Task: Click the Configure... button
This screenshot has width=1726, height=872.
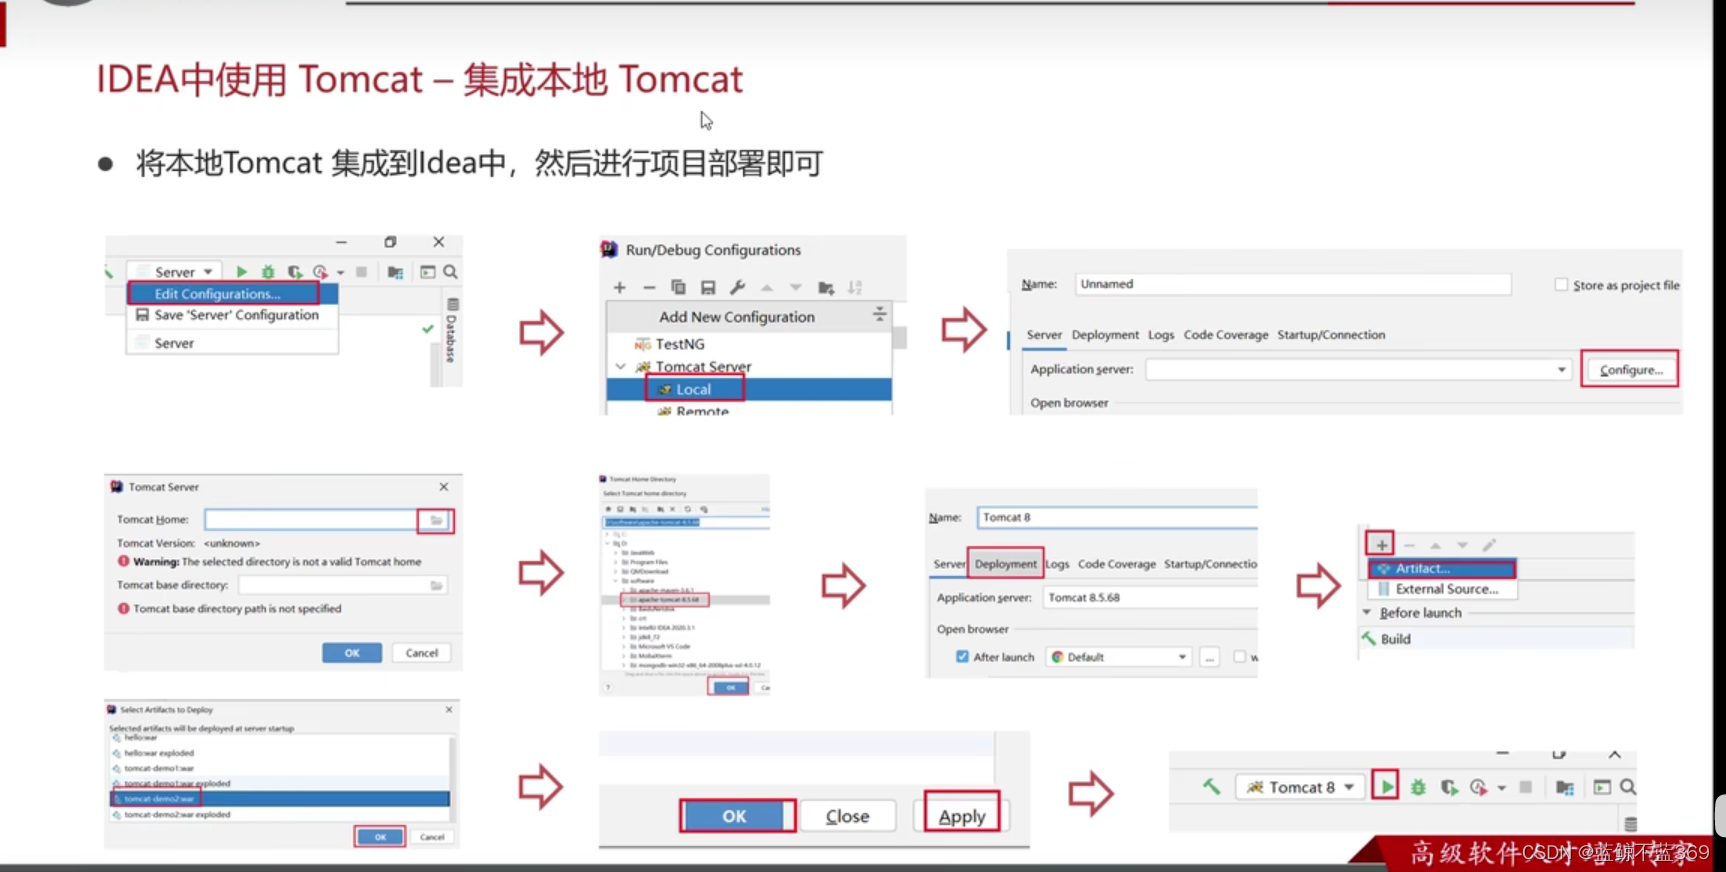Action: coord(1630,370)
